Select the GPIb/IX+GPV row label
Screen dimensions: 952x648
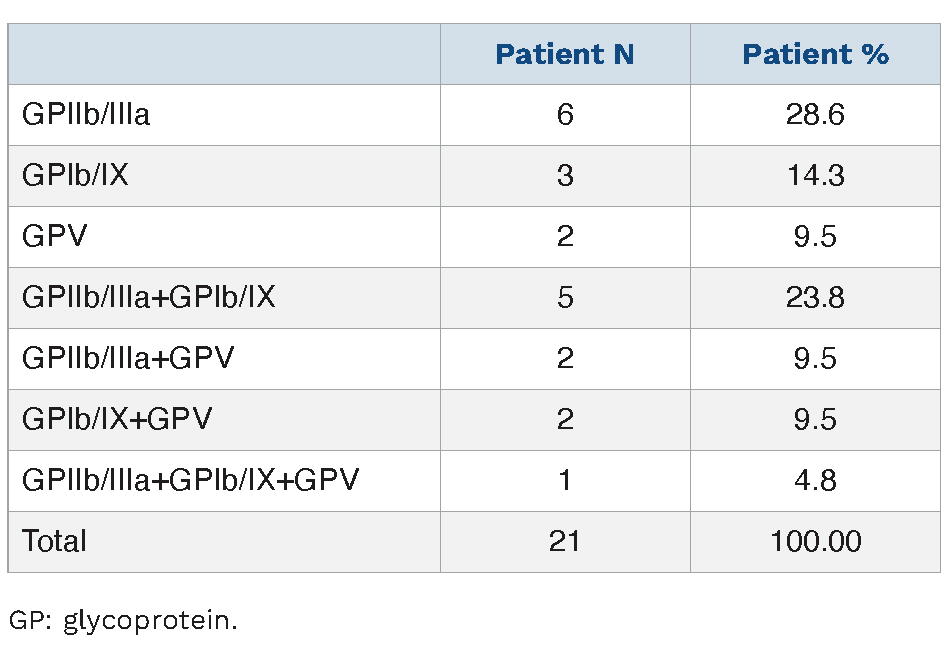pos(117,420)
